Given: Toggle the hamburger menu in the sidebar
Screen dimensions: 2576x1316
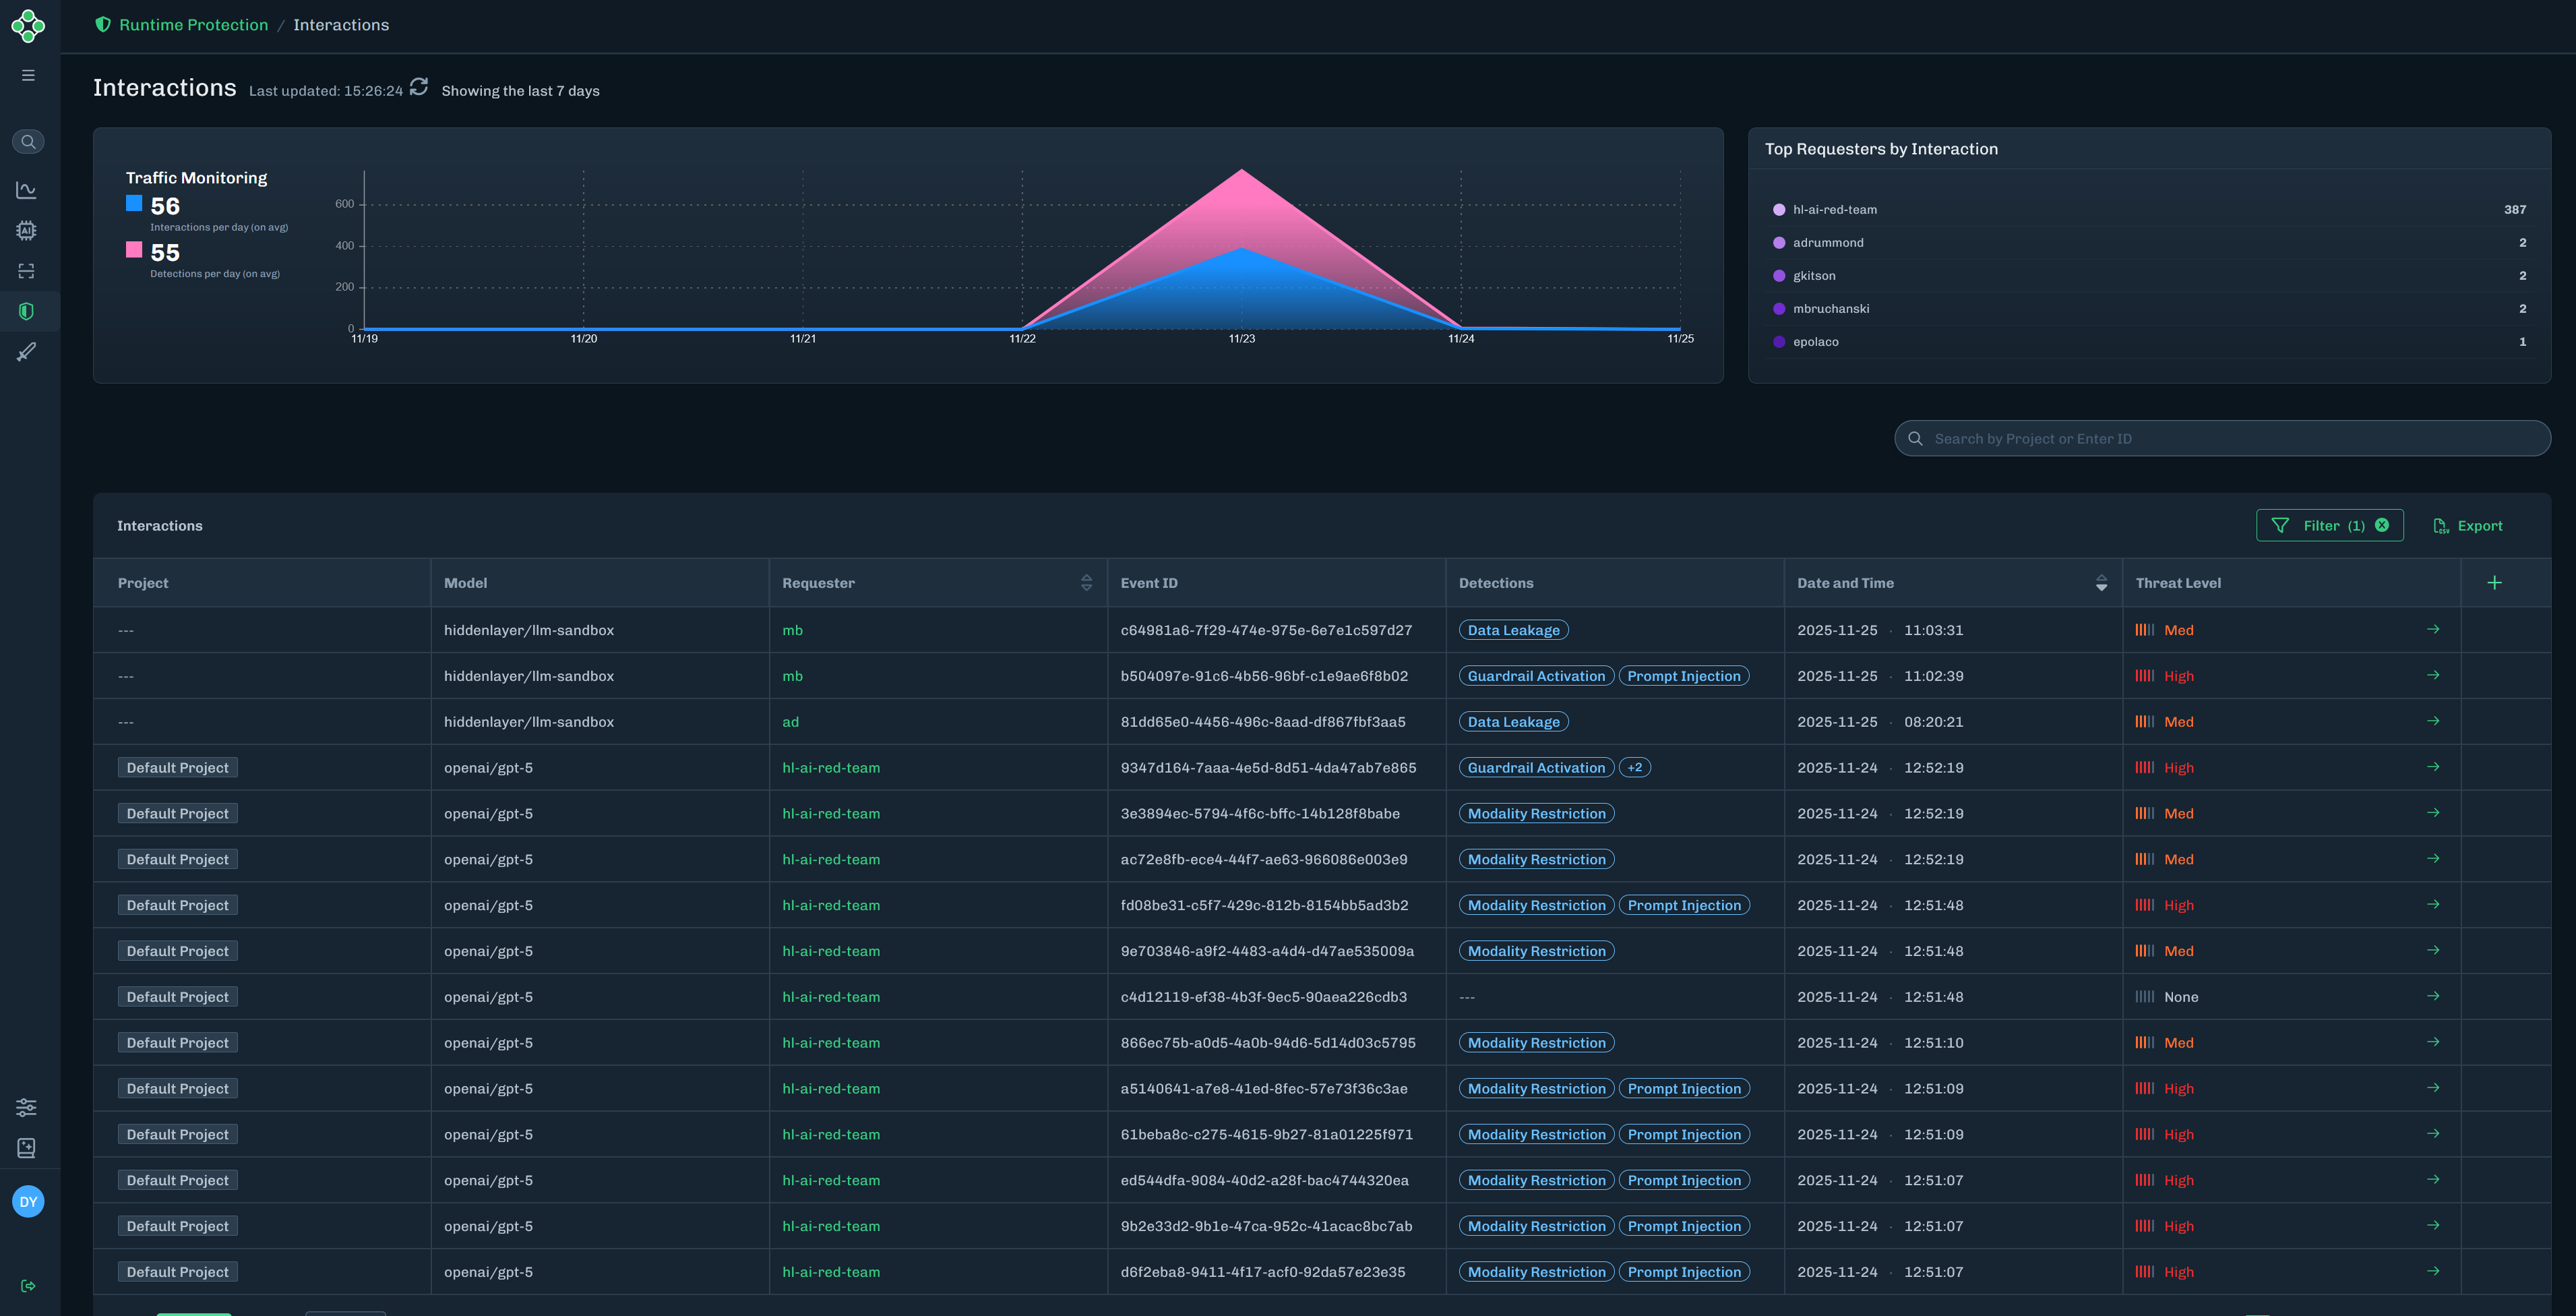Looking at the screenshot, I should point(28,74).
